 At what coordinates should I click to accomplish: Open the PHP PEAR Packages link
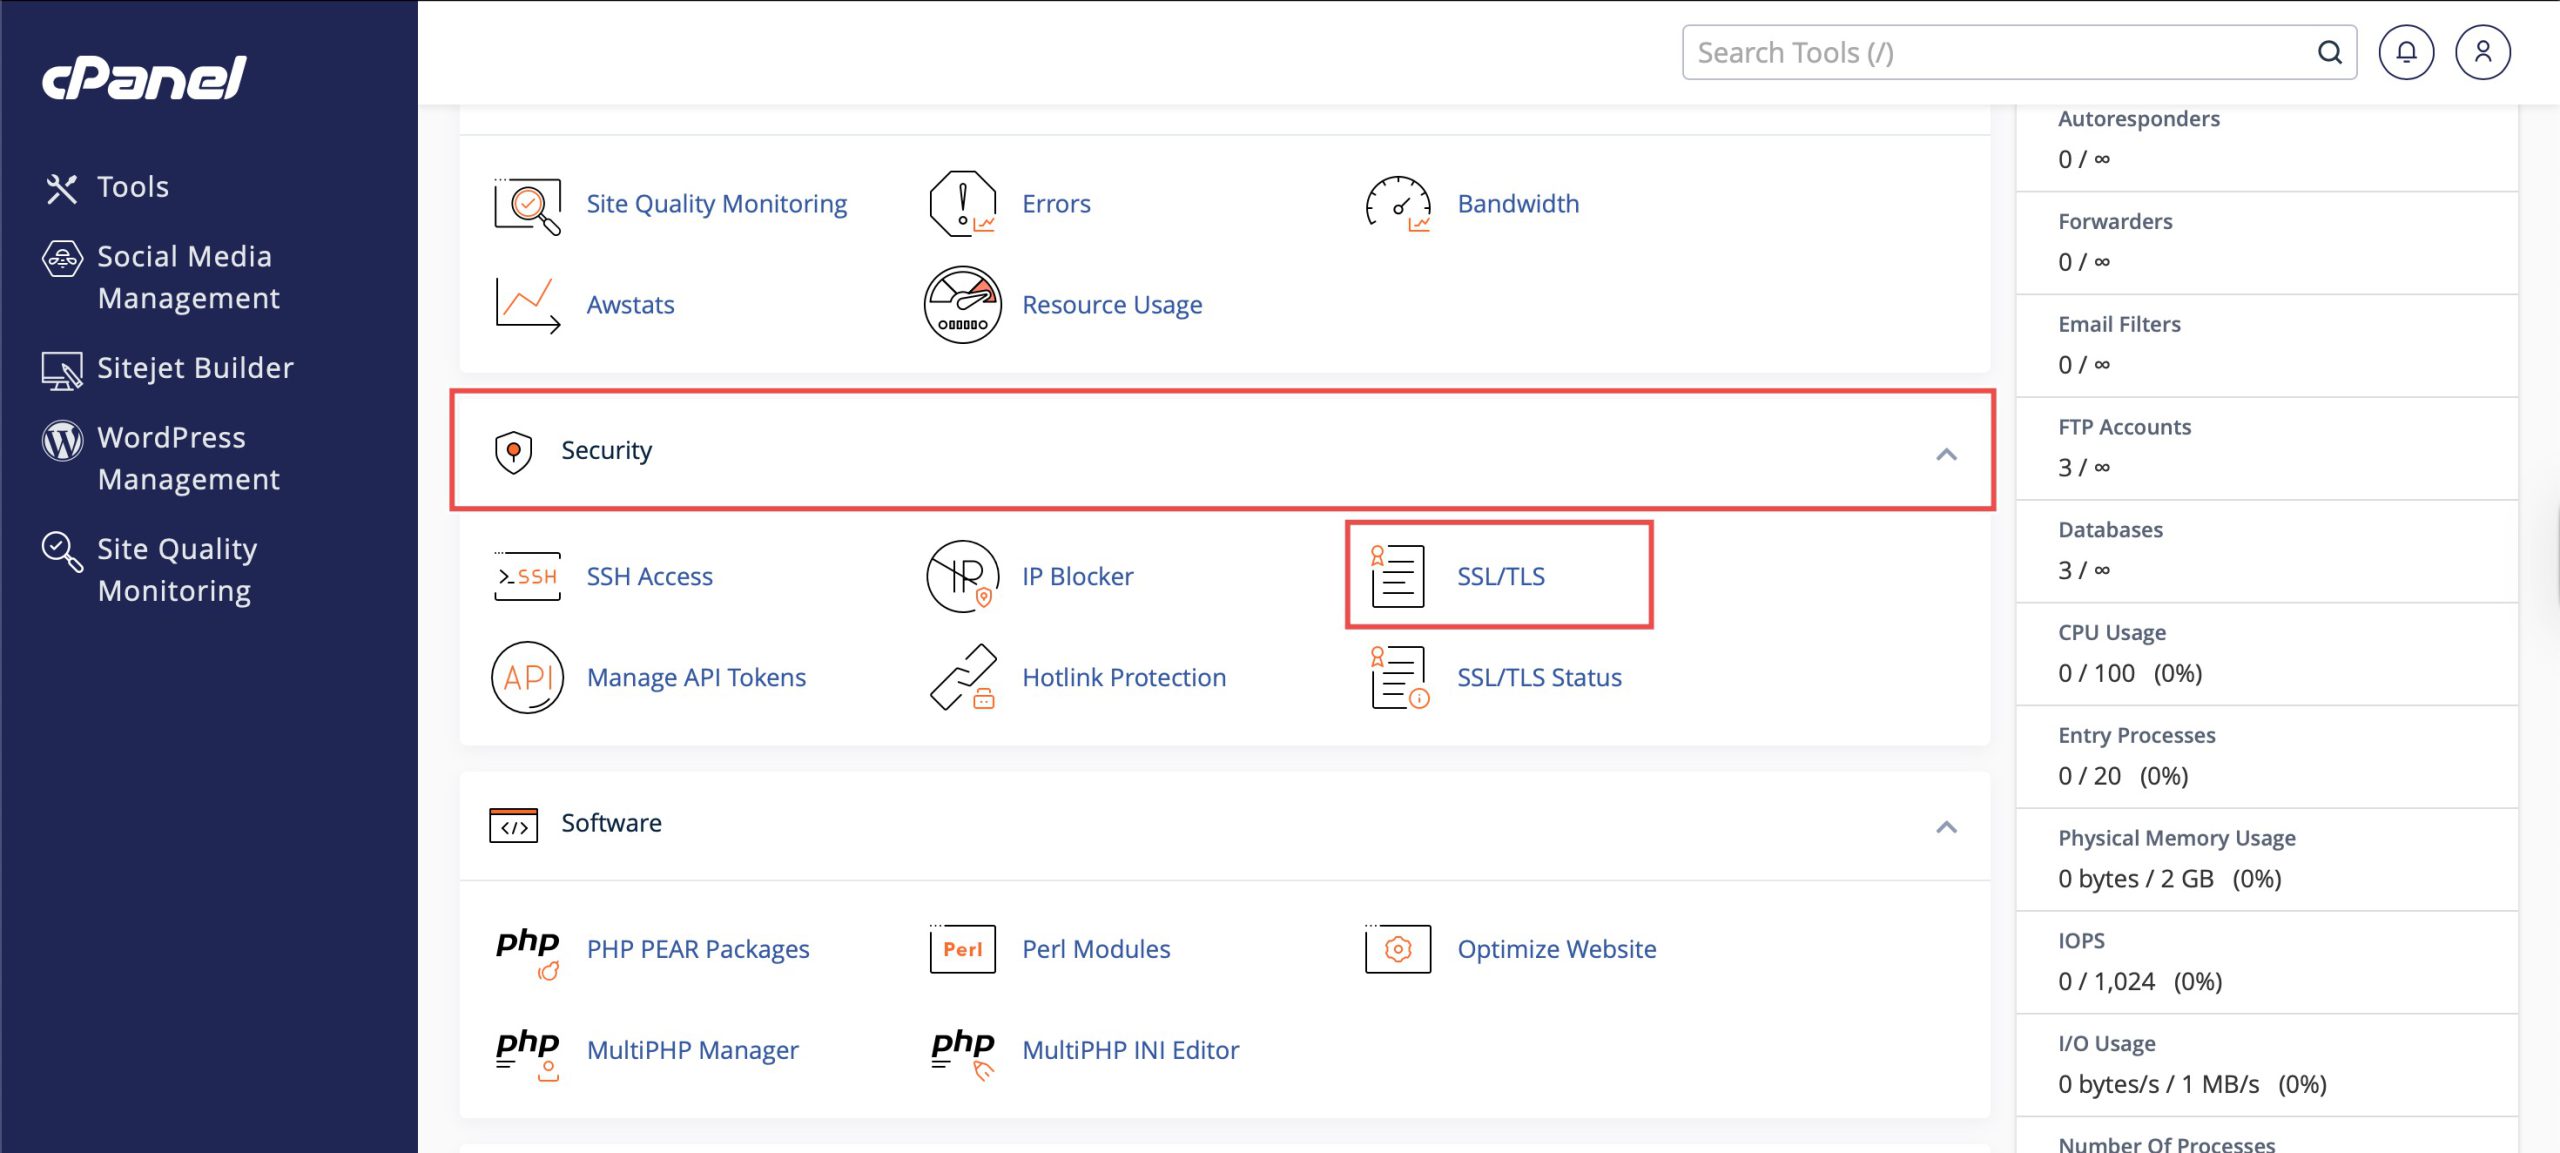698,949
